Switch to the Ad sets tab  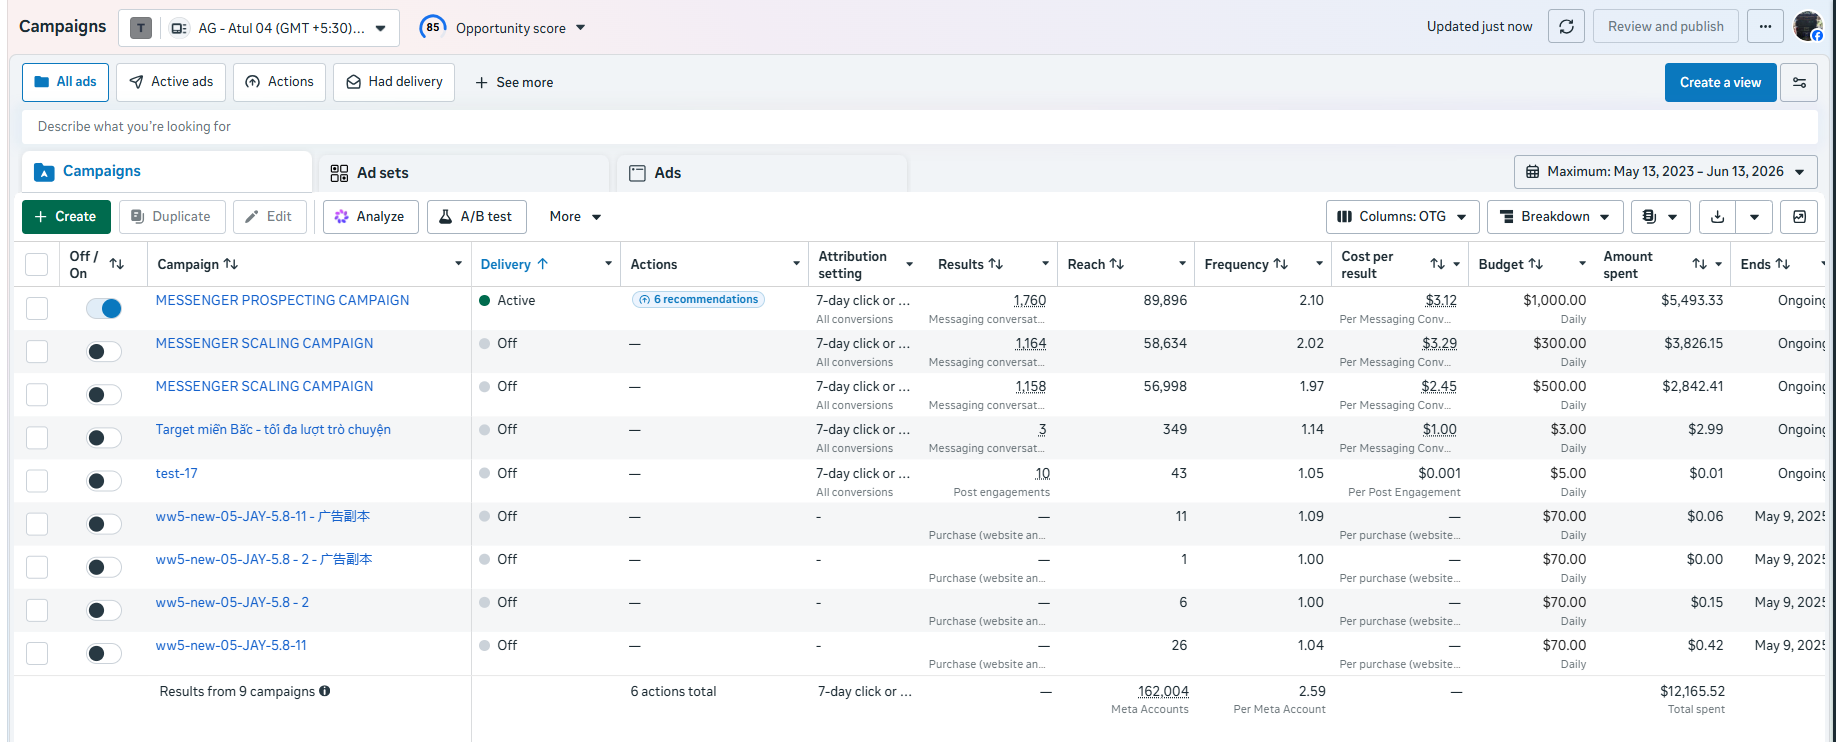pos(465,173)
